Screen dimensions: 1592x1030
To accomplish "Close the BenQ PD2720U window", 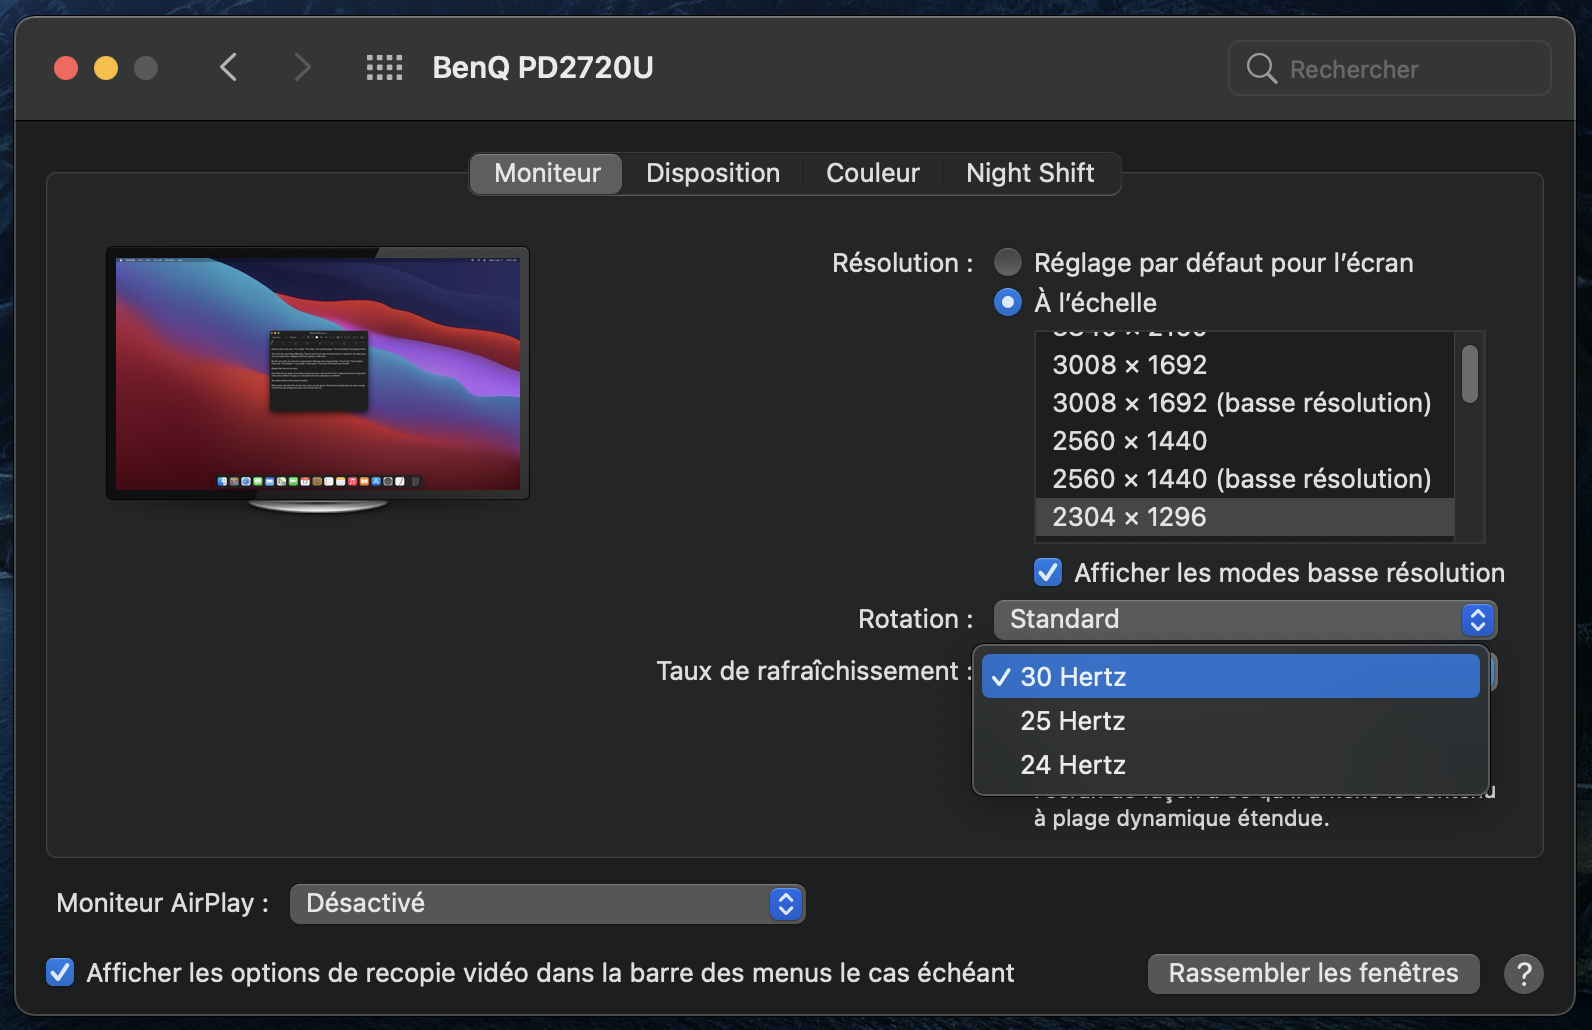I will (x=66, y=68).
